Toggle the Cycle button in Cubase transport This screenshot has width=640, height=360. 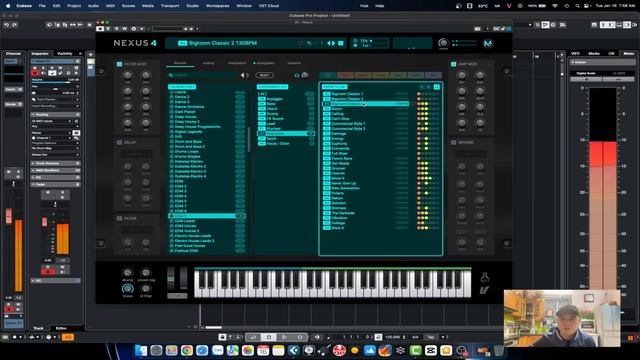(253, 337)
